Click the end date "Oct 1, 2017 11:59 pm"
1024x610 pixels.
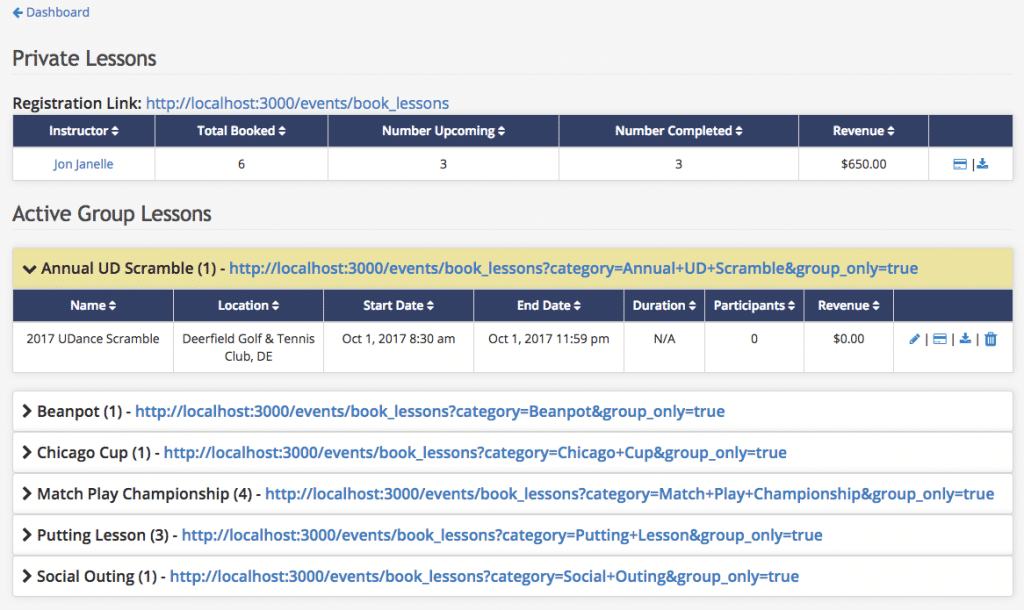549,338
